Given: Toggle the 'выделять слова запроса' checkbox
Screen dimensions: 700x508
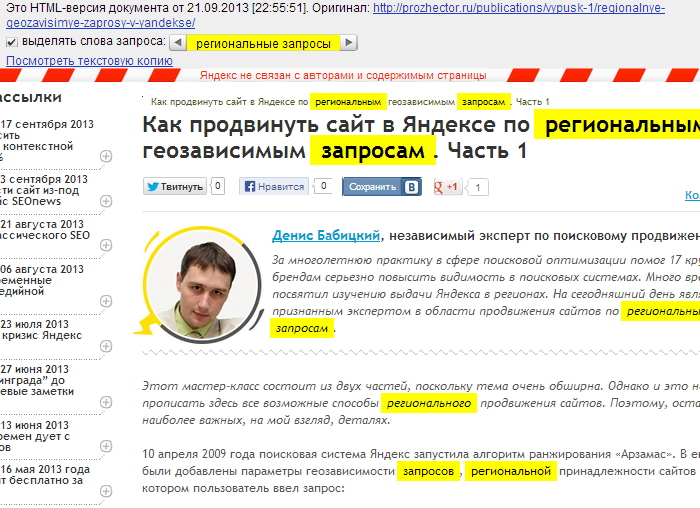Looking at the screenshot, I should (12, 42).
